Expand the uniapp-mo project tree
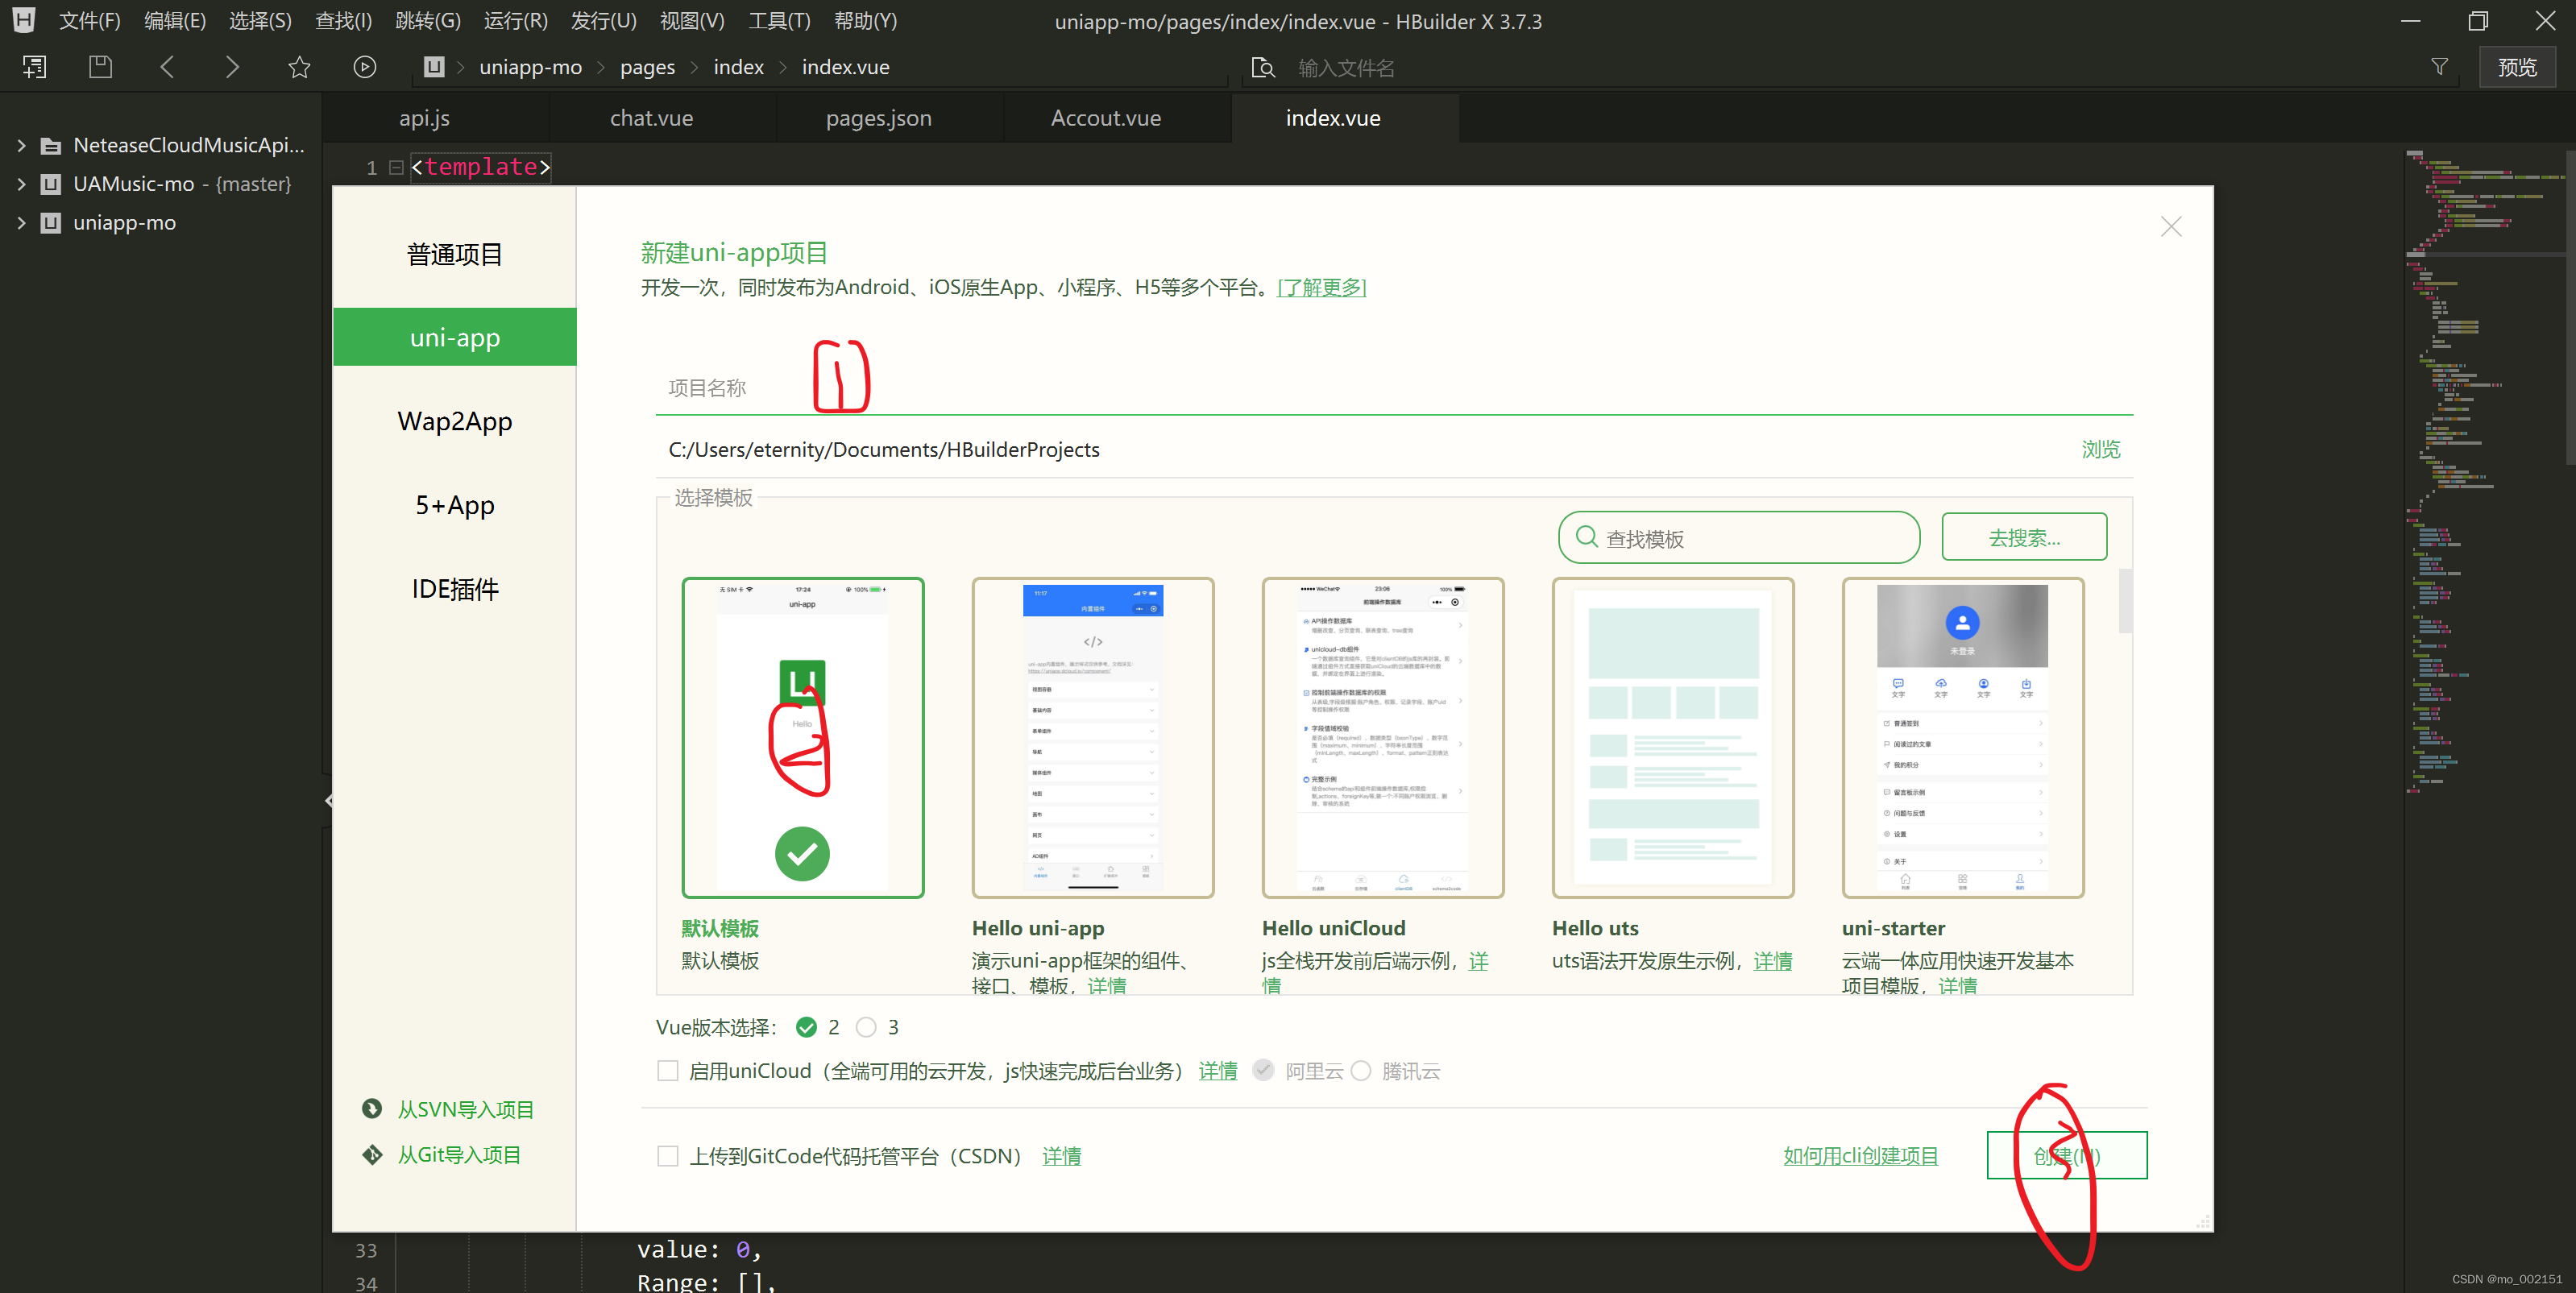2576x1293 pixels. point(22,222)
